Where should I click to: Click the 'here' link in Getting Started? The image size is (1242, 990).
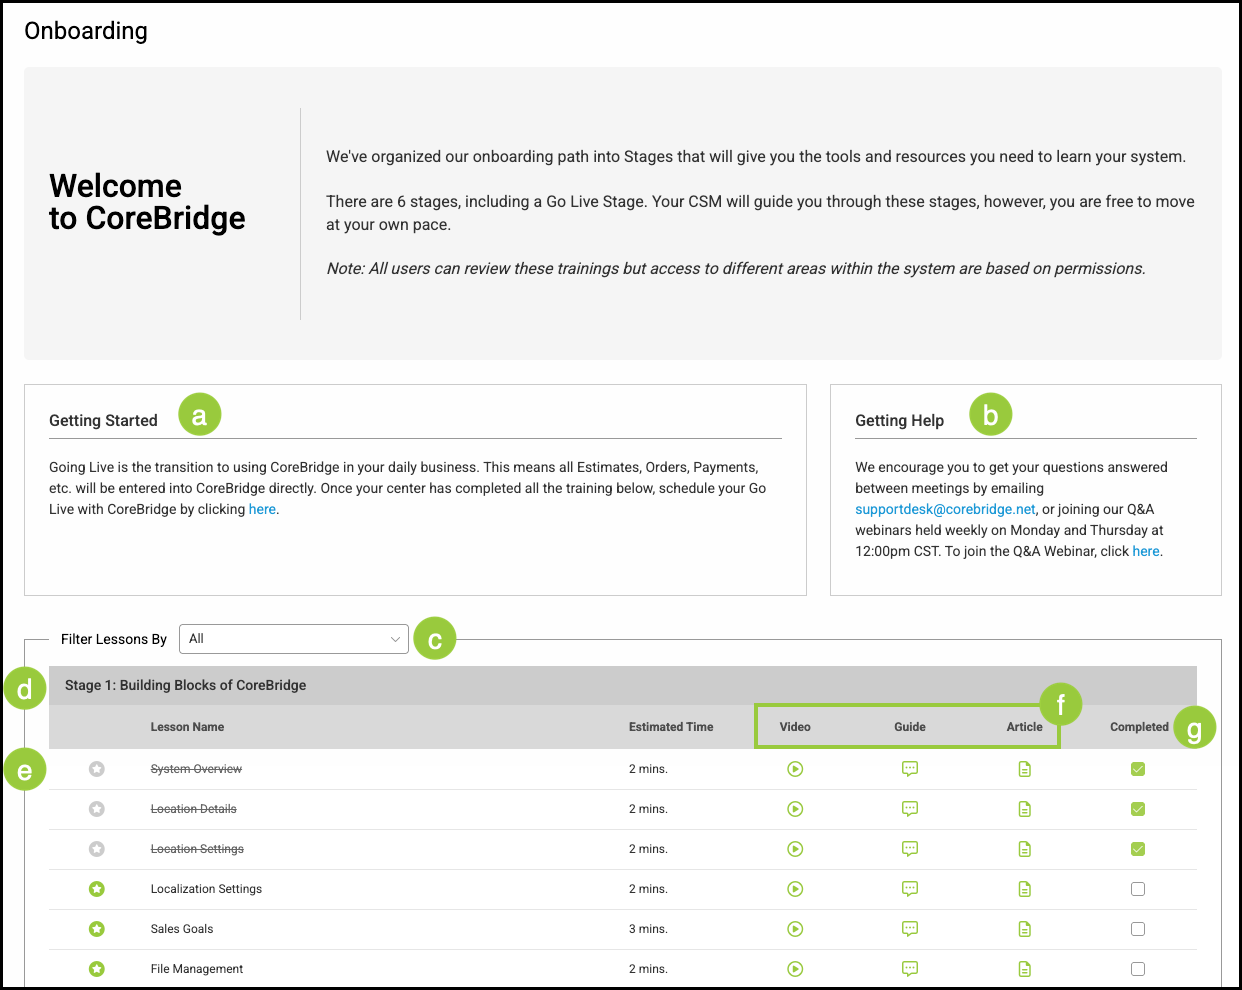tap(262, 509)
